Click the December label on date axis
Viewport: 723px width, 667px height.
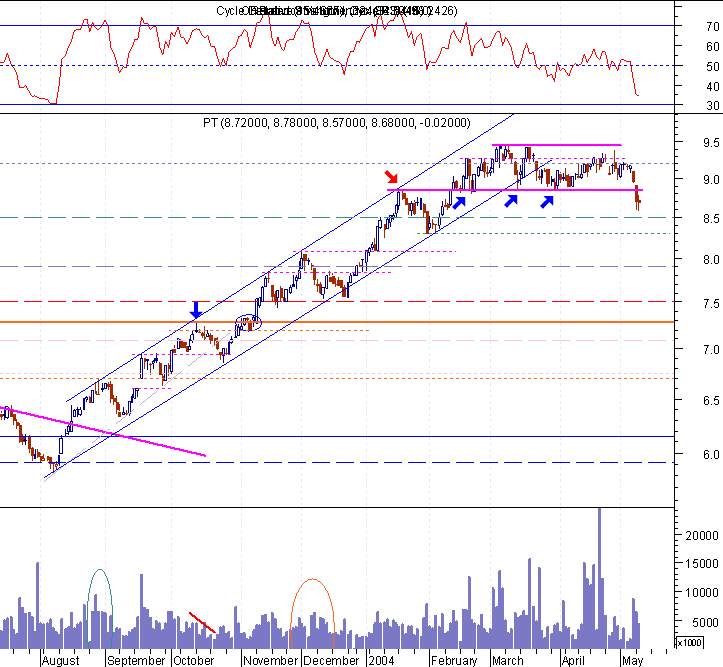click(332, 661)
